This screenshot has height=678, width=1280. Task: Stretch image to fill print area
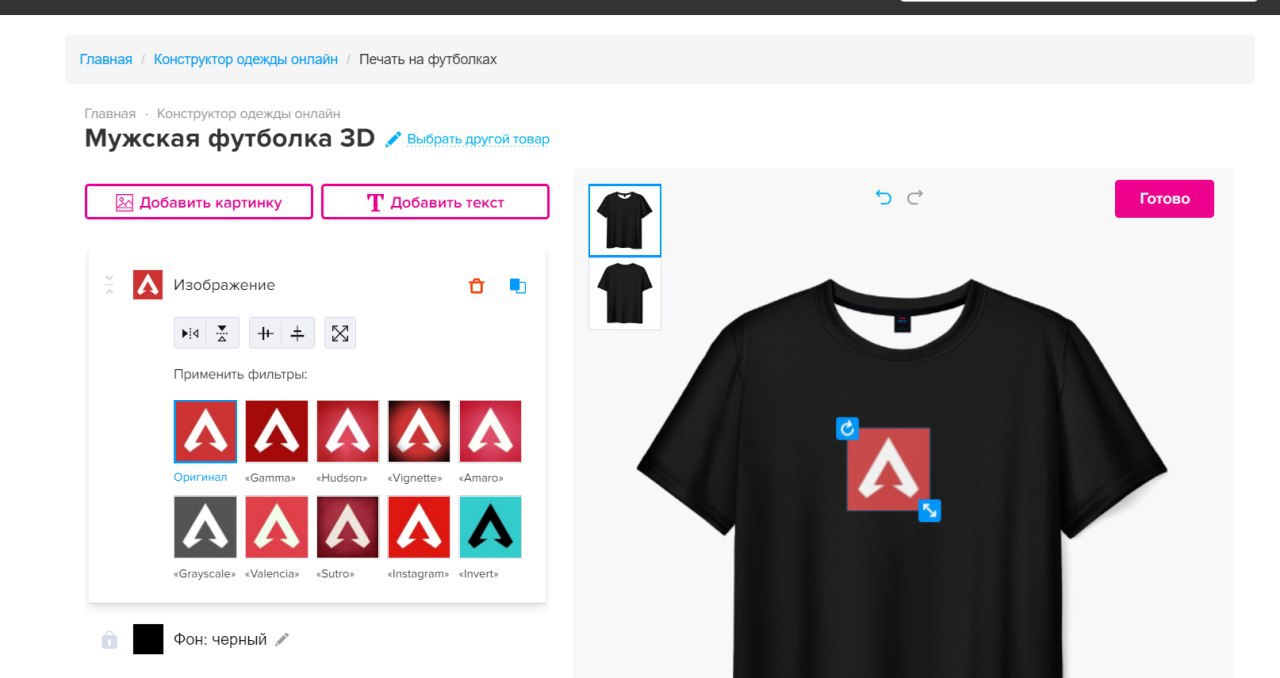340,333
